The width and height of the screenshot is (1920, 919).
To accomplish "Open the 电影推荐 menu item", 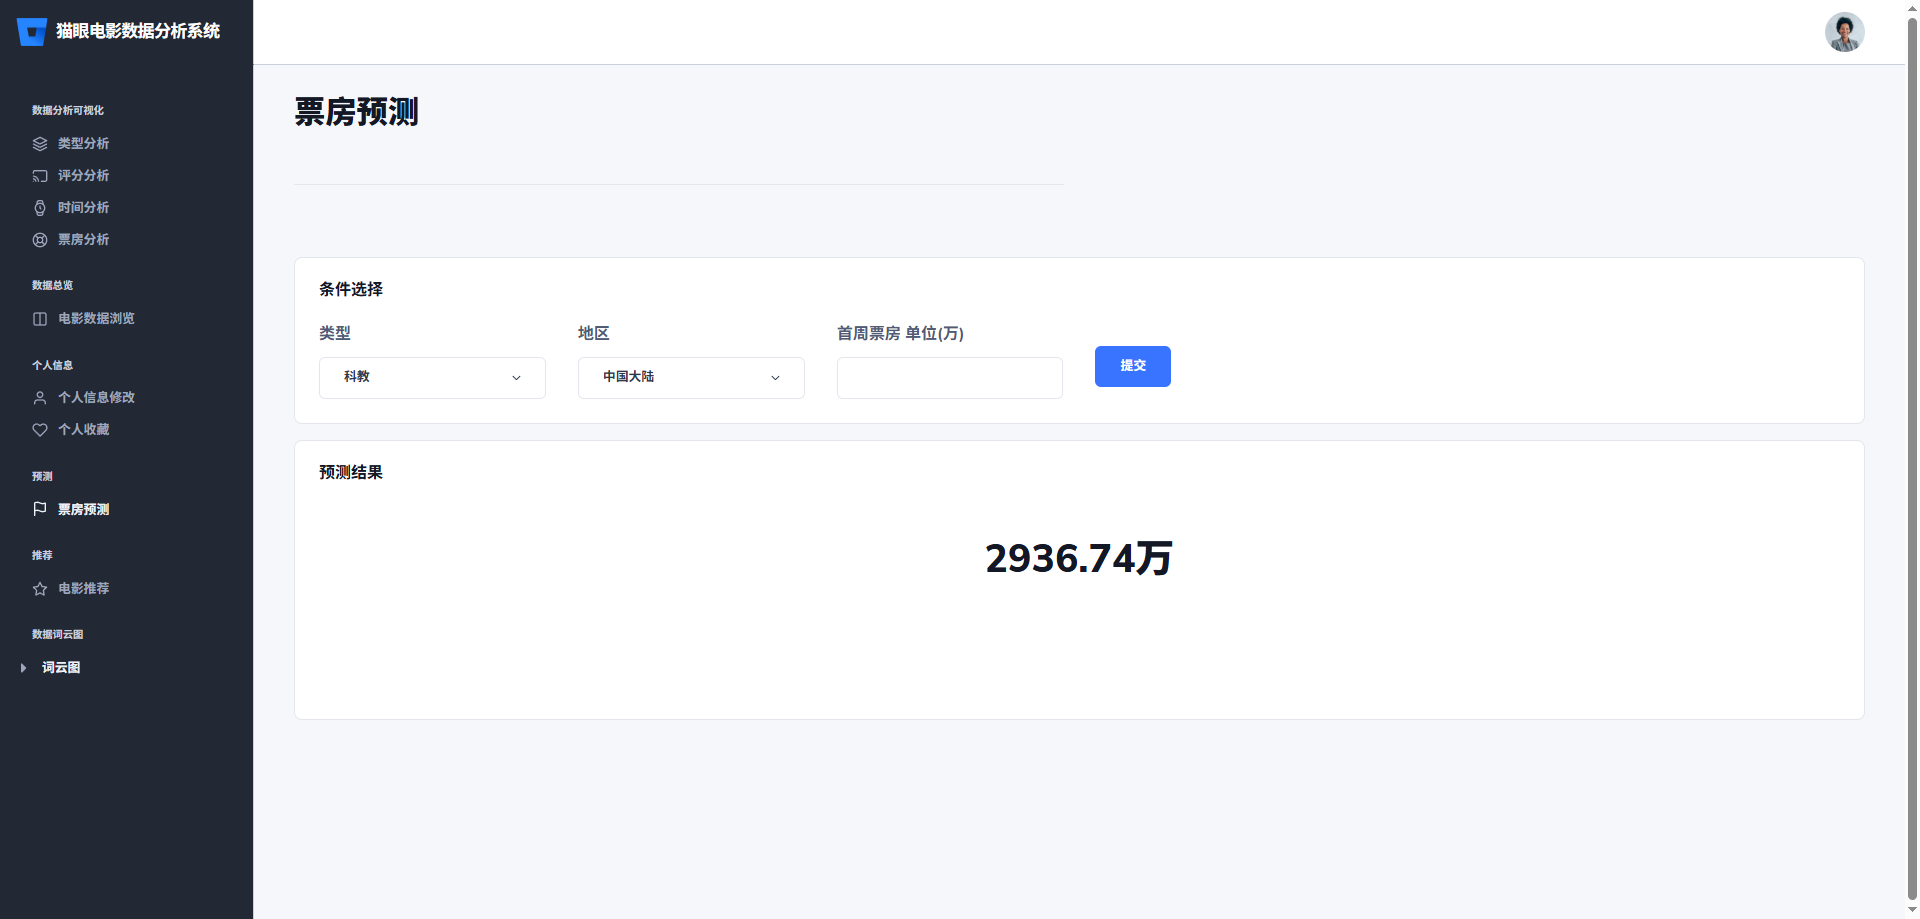I will (84, 589).
